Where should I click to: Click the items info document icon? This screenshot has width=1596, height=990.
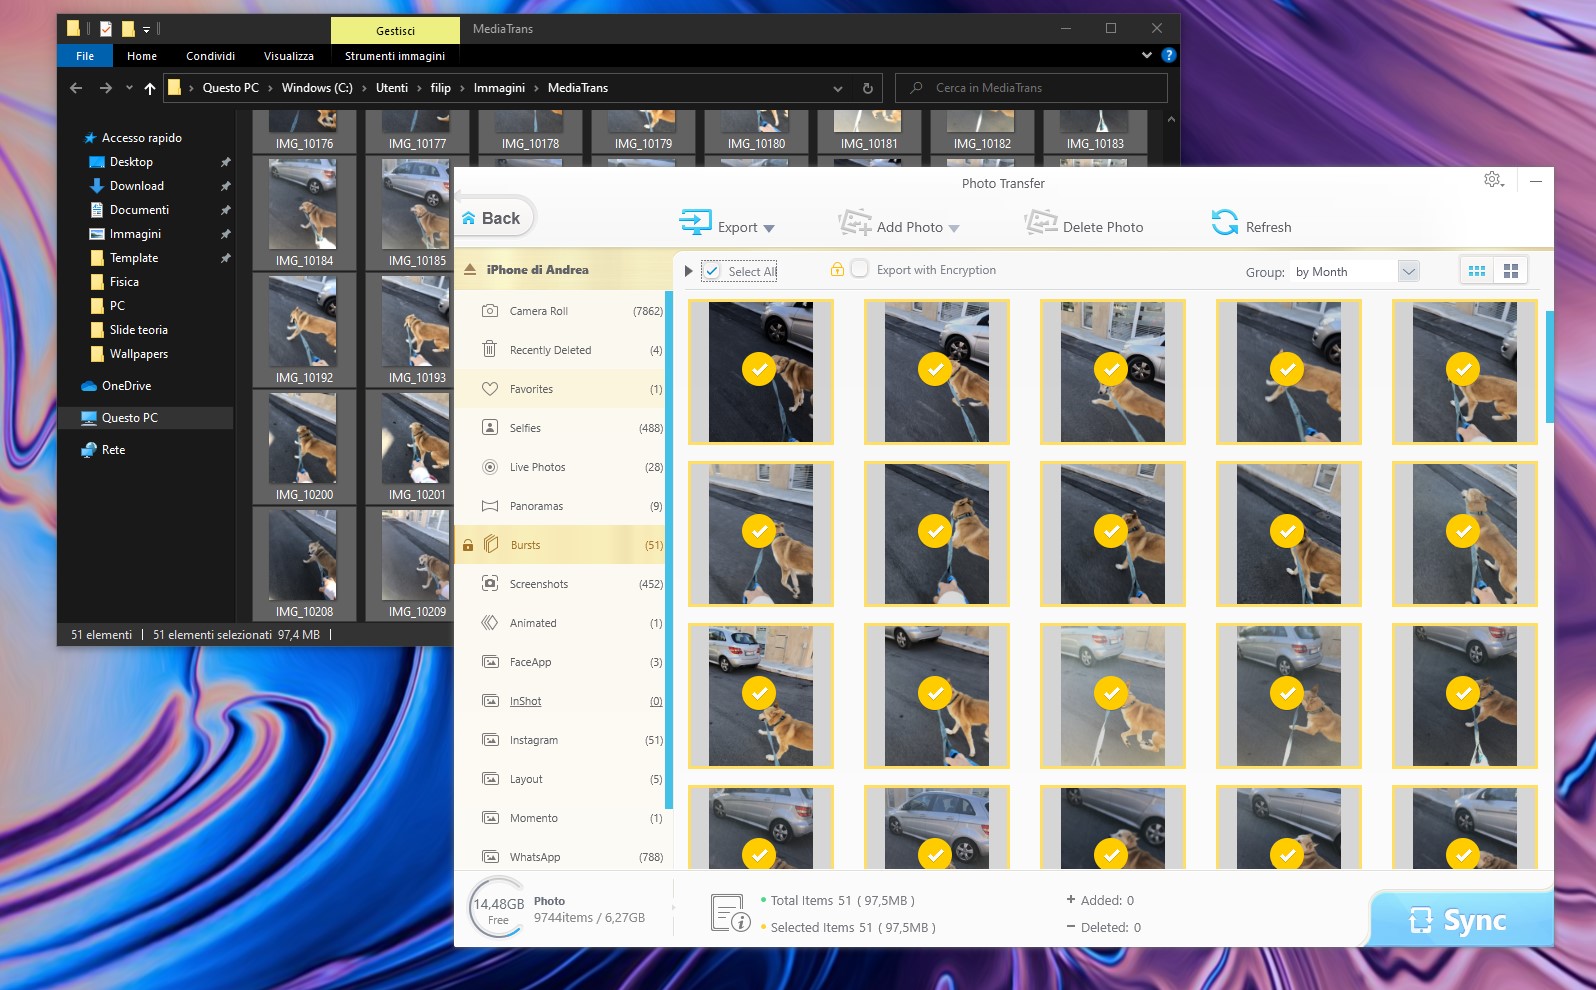[730, 913]
